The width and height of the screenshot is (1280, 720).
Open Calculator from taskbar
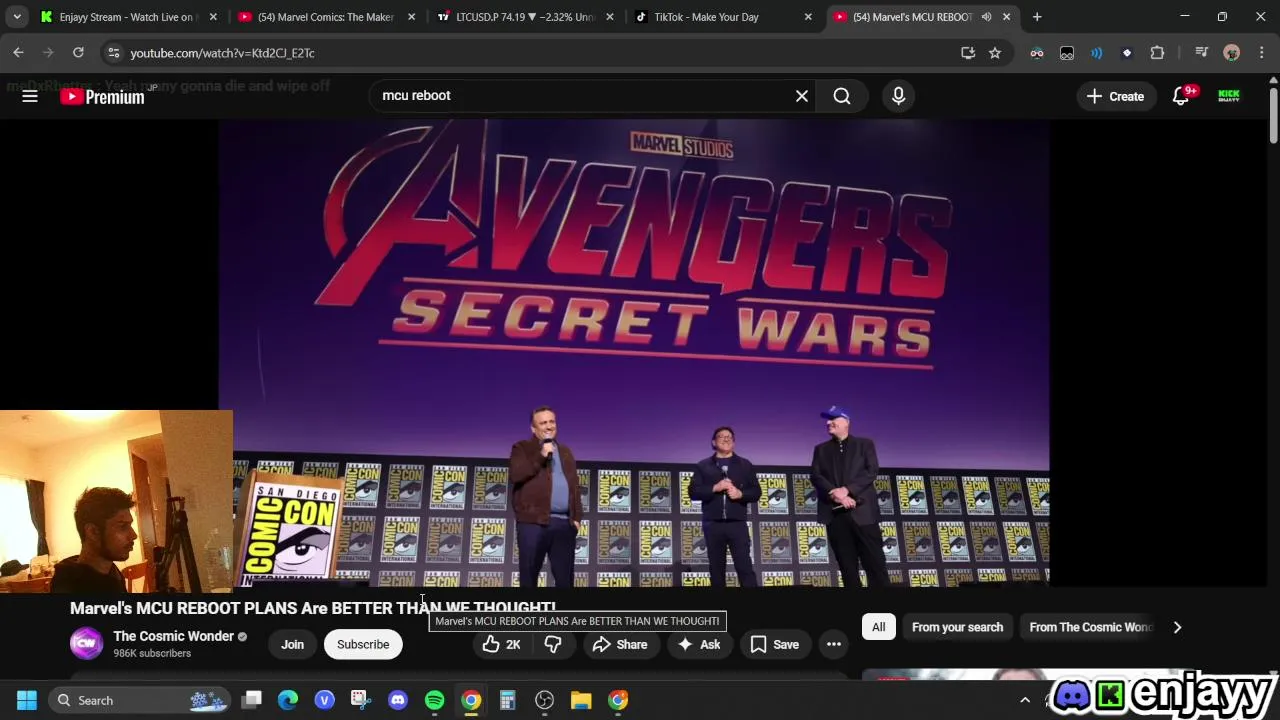click(x=508, y=700)
